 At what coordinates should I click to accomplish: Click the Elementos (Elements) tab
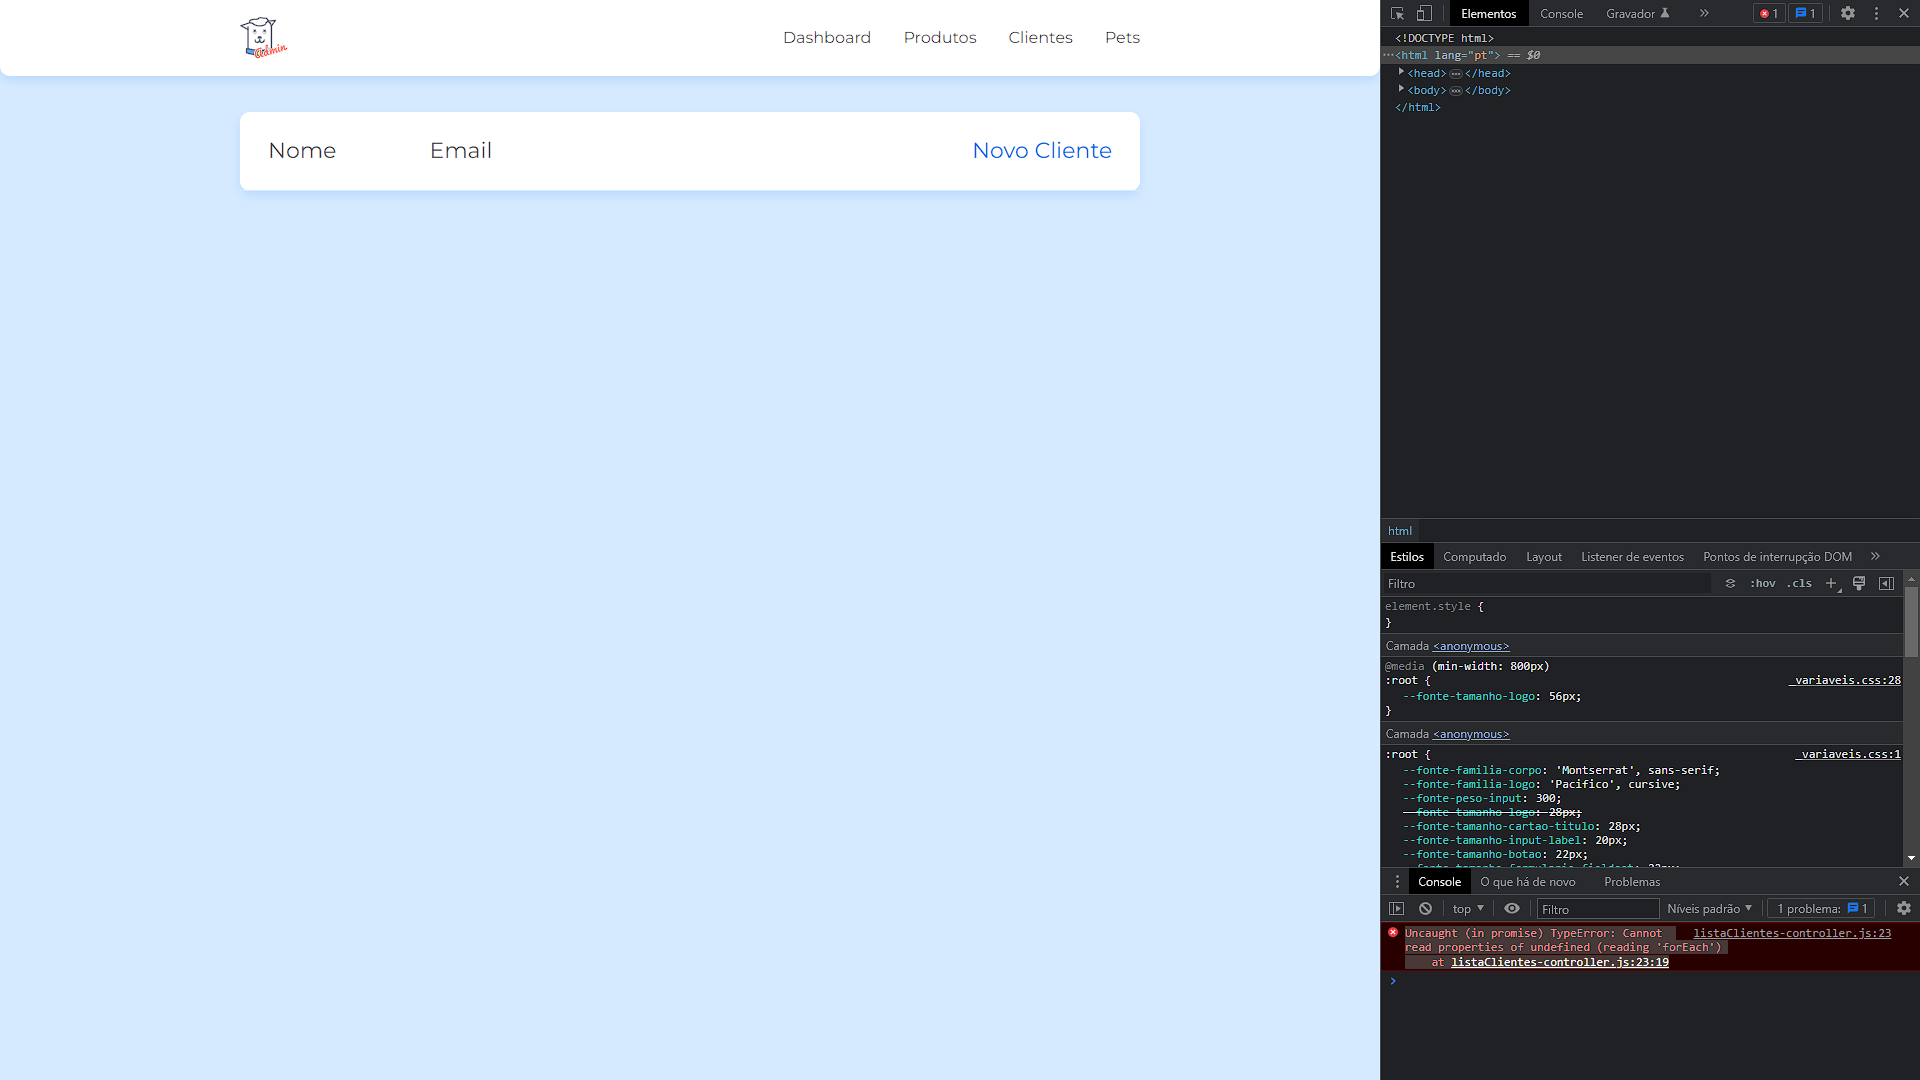[1487, 12]
